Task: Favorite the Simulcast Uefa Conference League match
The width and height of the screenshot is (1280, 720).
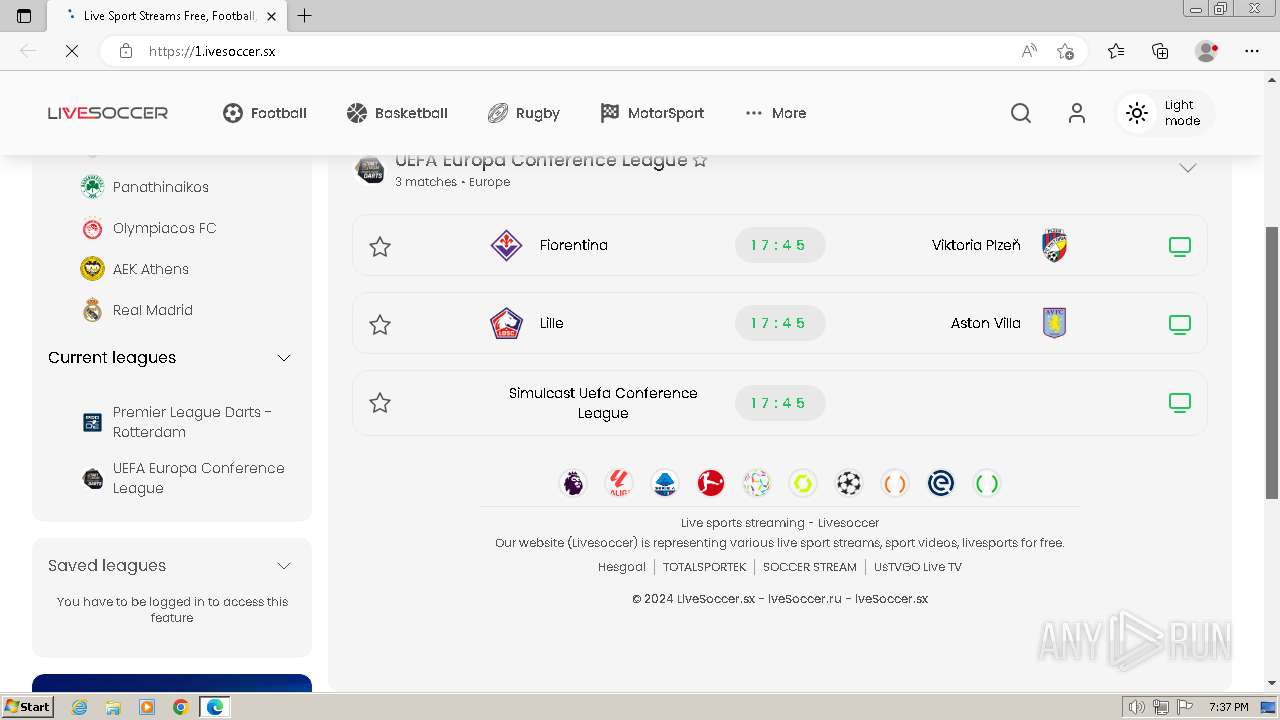Action: pyautogui.click(x=380, y=402)
